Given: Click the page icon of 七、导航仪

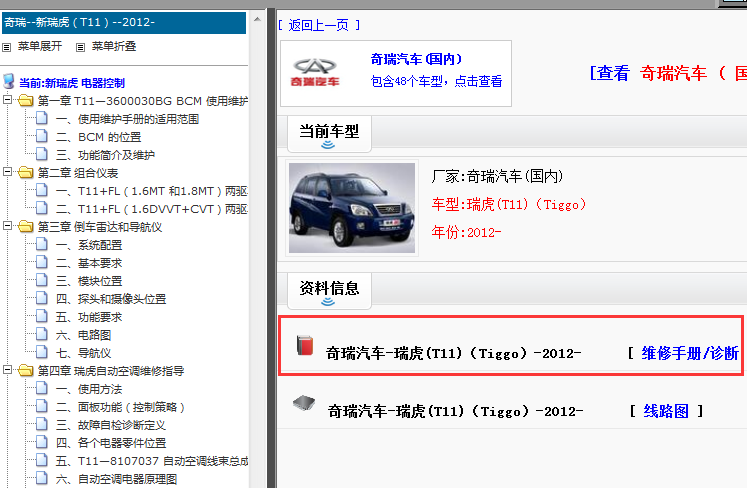Looking at the screenshot, I should [x=42, y=352].
